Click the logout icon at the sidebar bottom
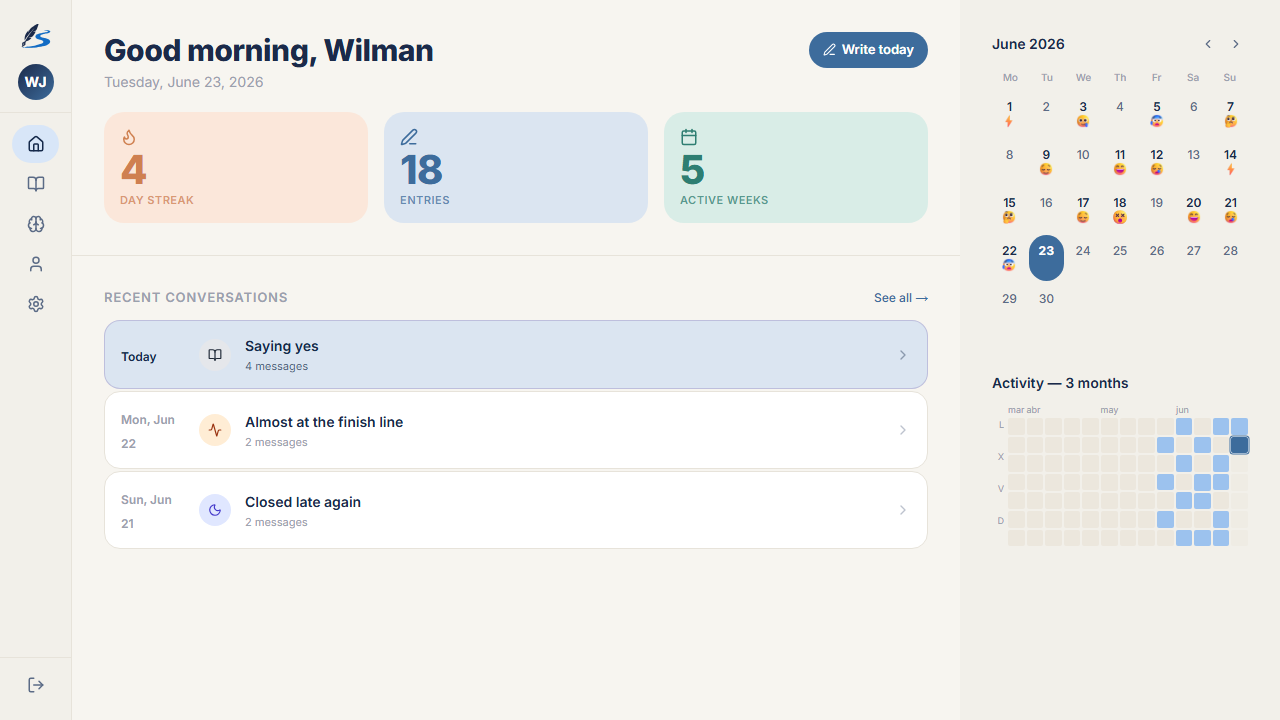Screen dimensions: 1280x720 tap(36, 685)
